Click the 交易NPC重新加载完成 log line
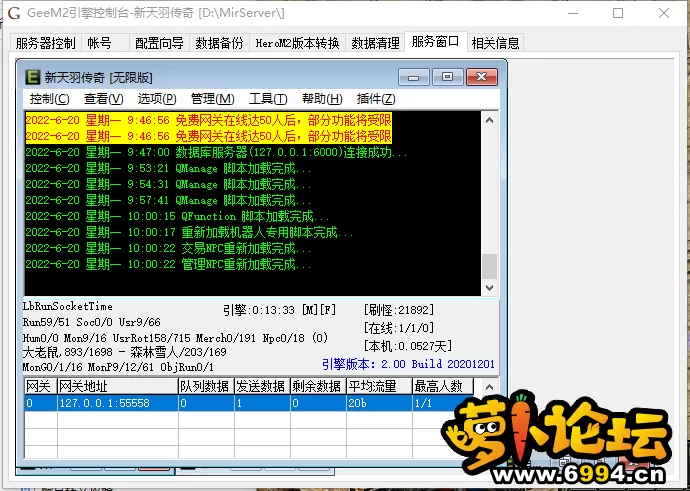This screenshot has height=491, width=690. (x=169, y=248)
